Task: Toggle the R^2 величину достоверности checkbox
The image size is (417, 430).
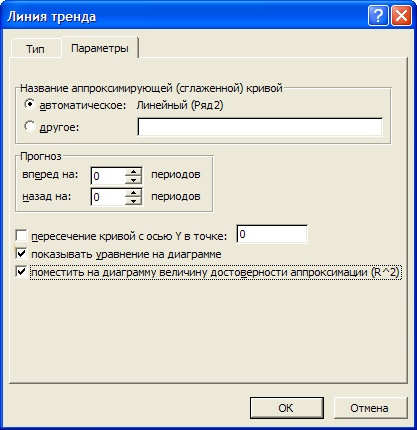Action: [21, 272]
